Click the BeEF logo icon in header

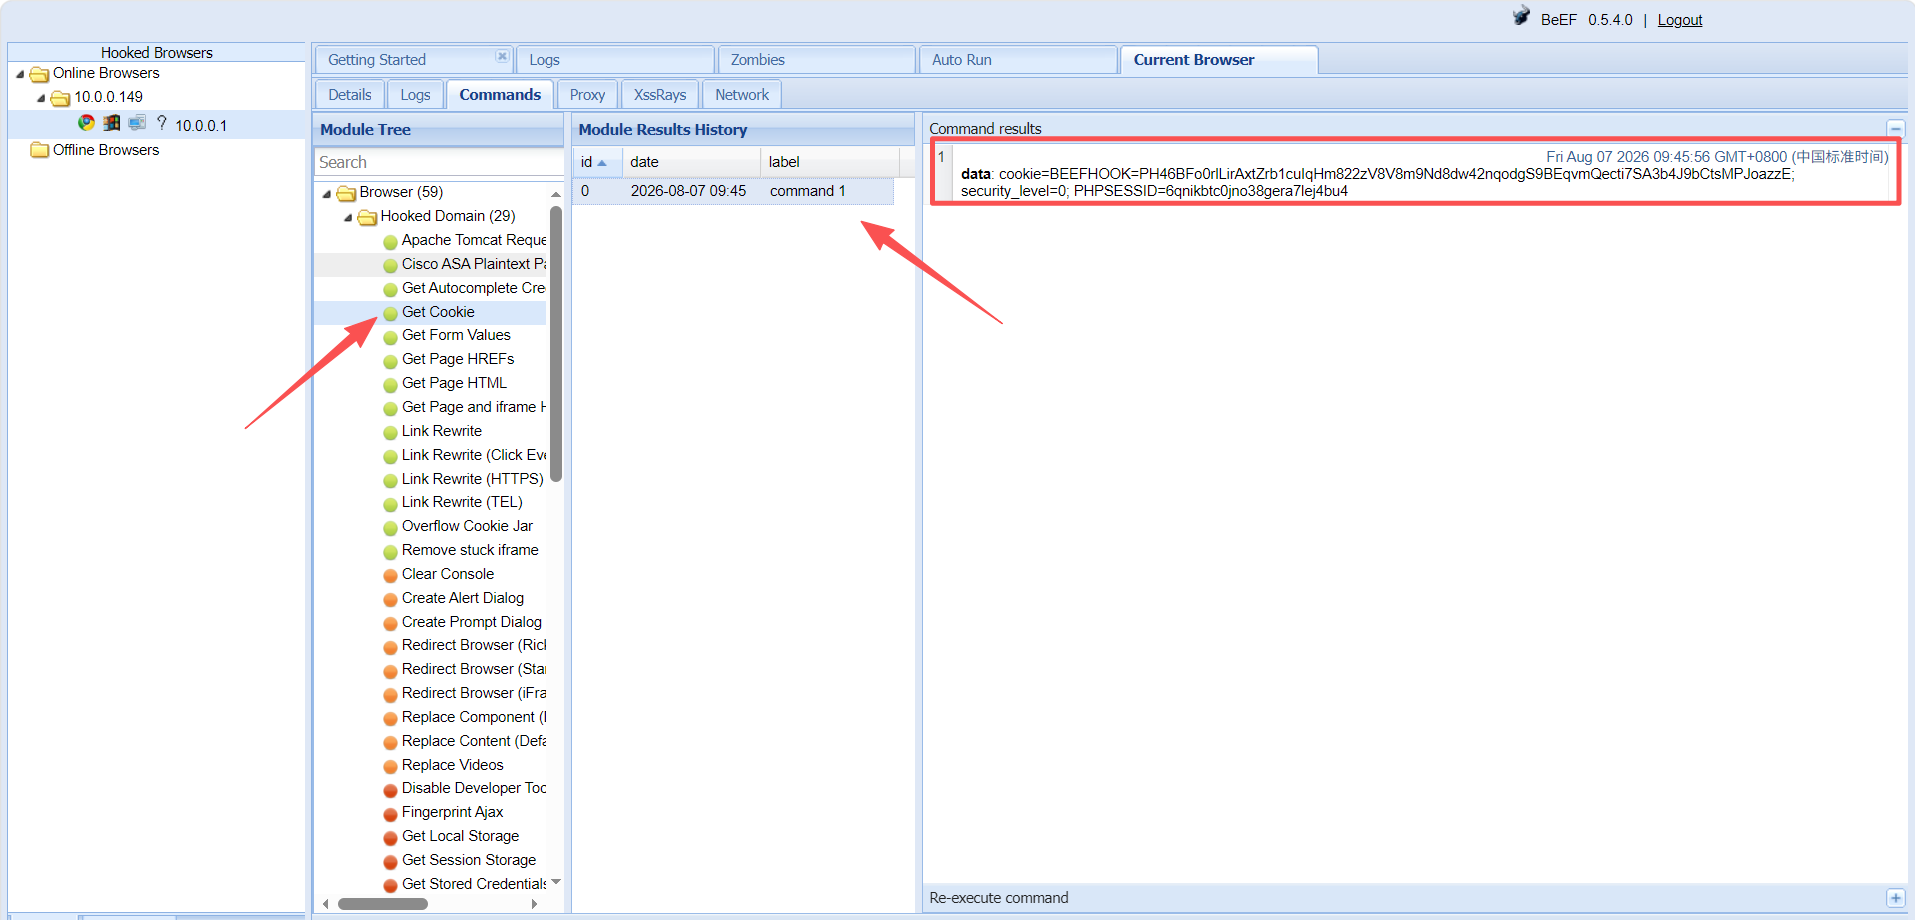click(1521, 16)
